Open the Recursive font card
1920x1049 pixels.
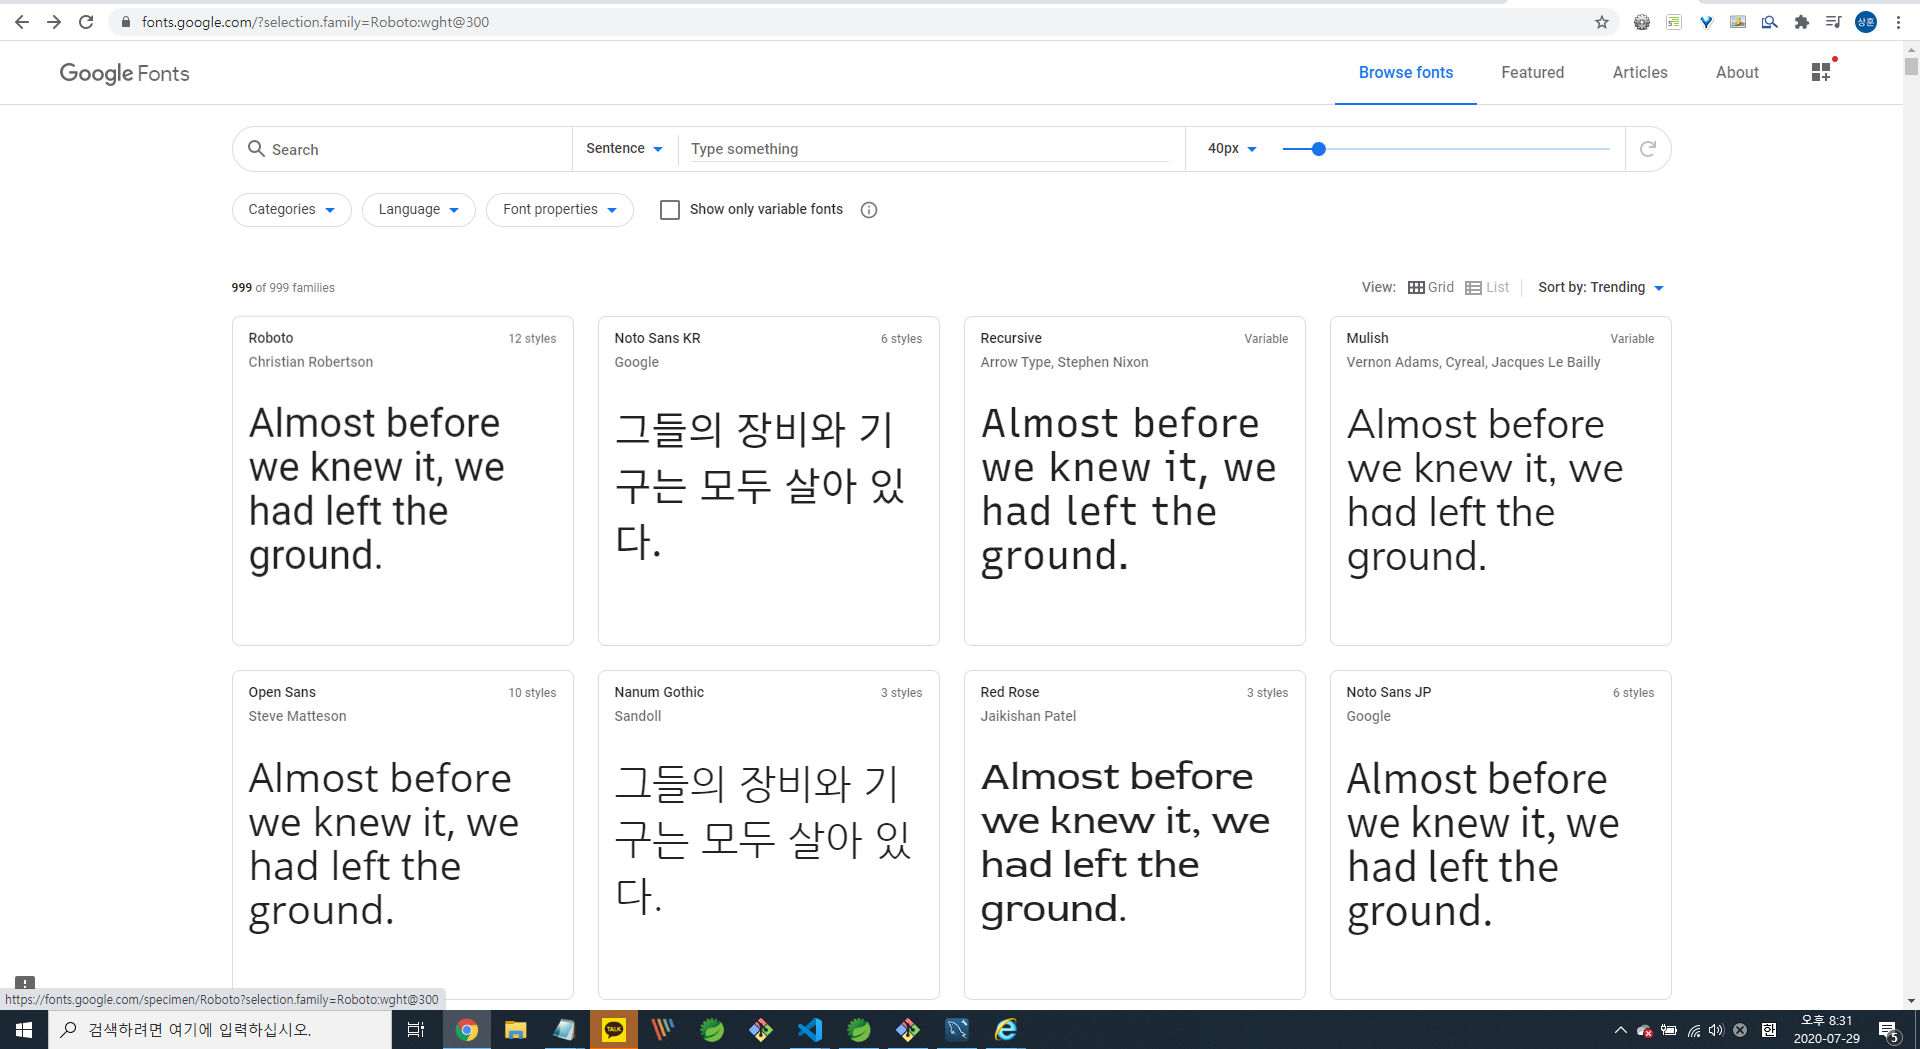[x=1135, y=481]
